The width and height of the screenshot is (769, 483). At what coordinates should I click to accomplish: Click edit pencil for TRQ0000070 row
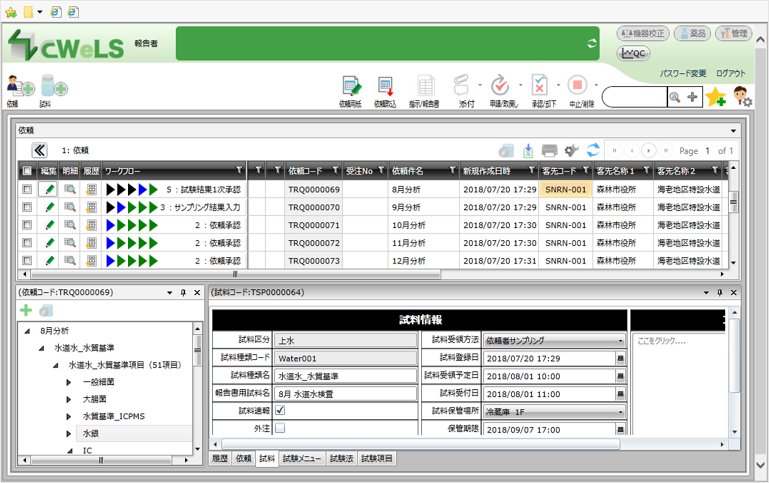(49, 207)
